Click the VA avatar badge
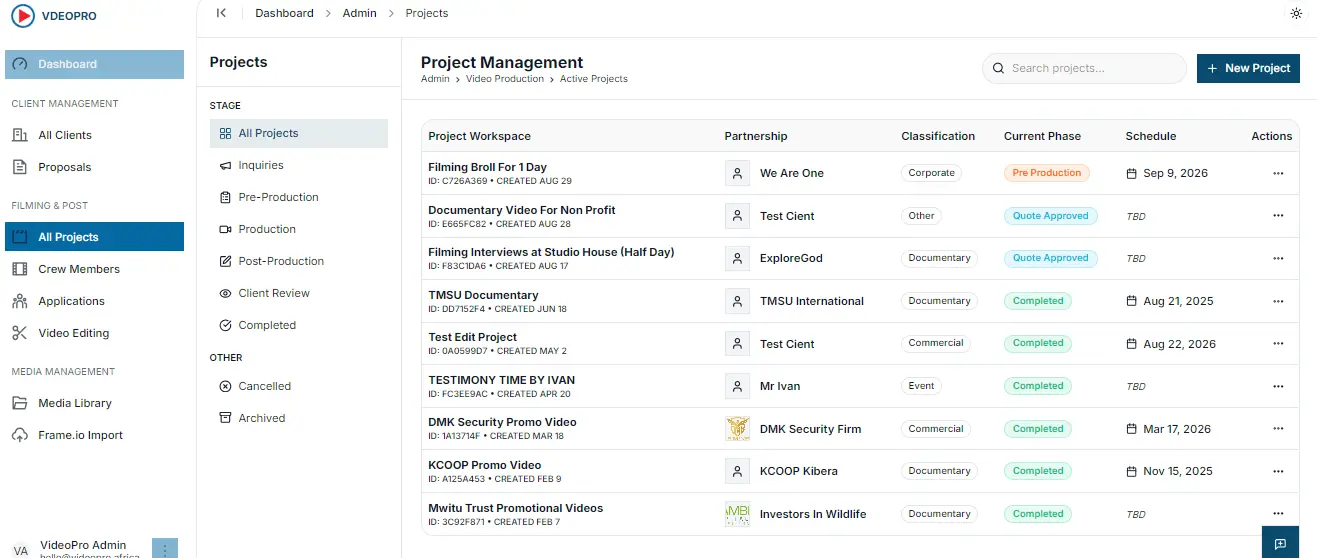Viewport: 1317px width, 558px height. (x=21, y=551)
